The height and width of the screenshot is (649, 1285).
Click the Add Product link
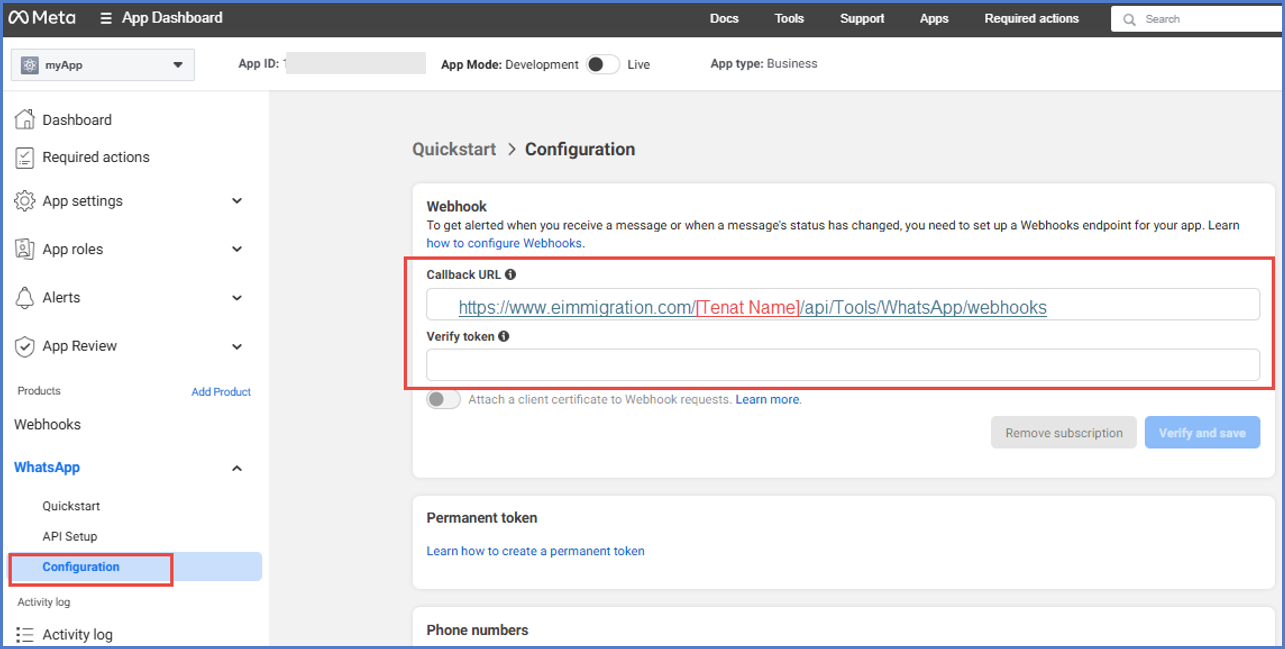pos(221,392)
